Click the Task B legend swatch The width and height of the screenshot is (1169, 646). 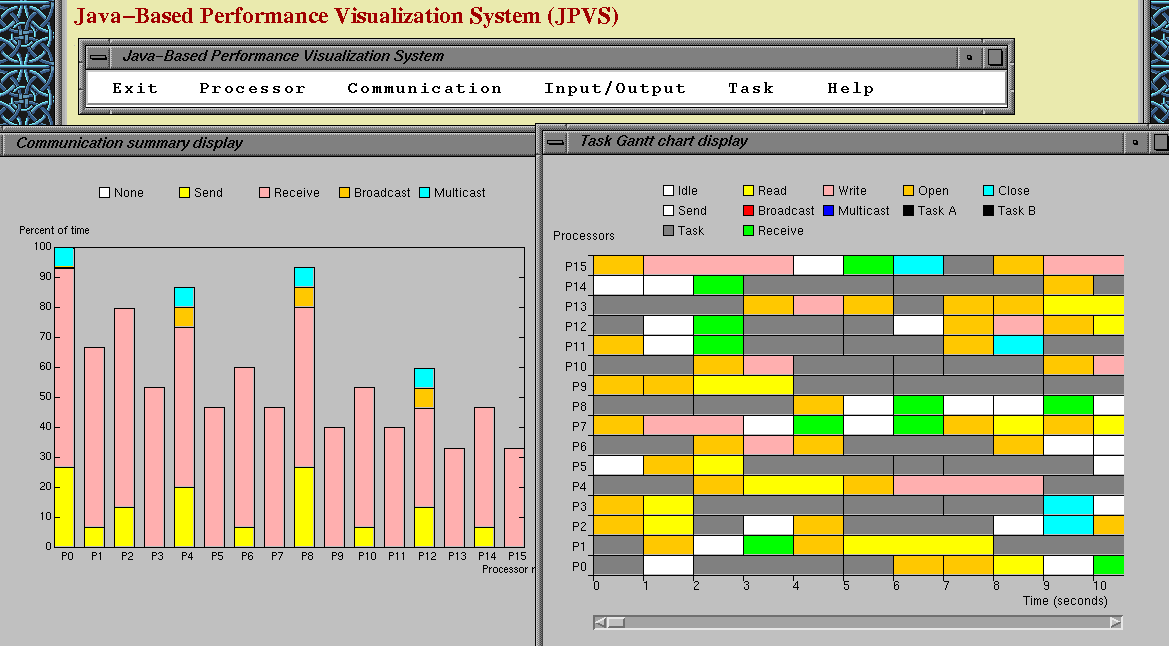[x=989, y=211]
